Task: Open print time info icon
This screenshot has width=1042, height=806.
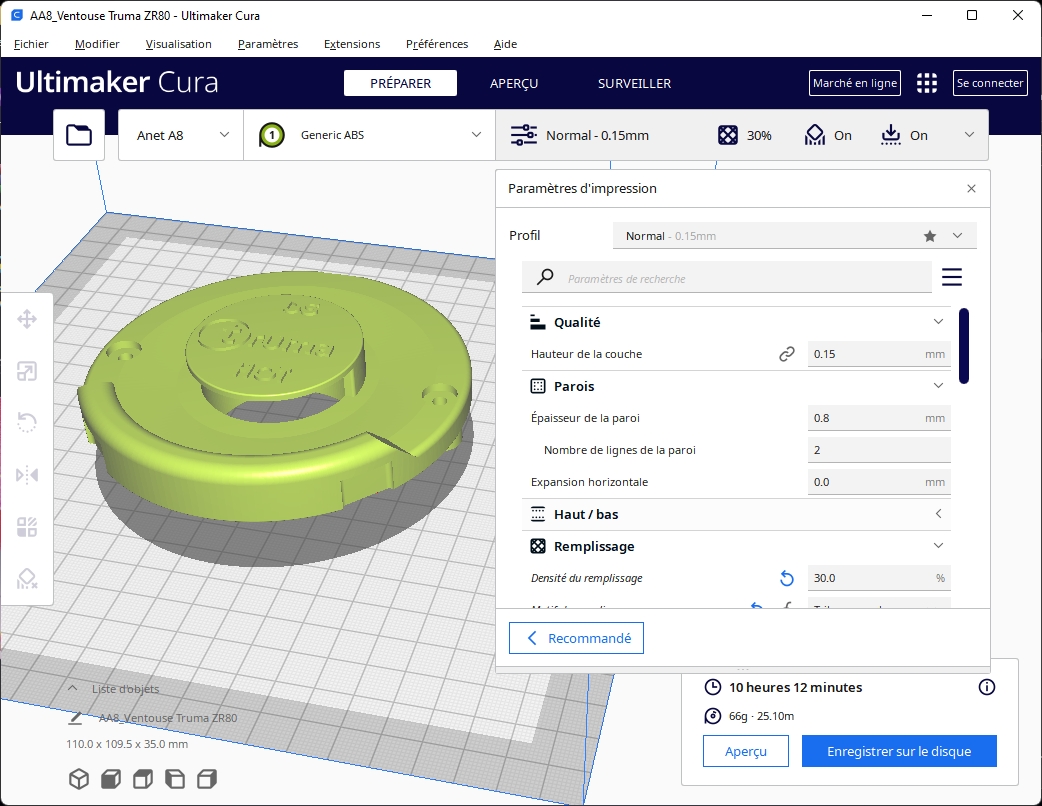Action: click(986, 687)
